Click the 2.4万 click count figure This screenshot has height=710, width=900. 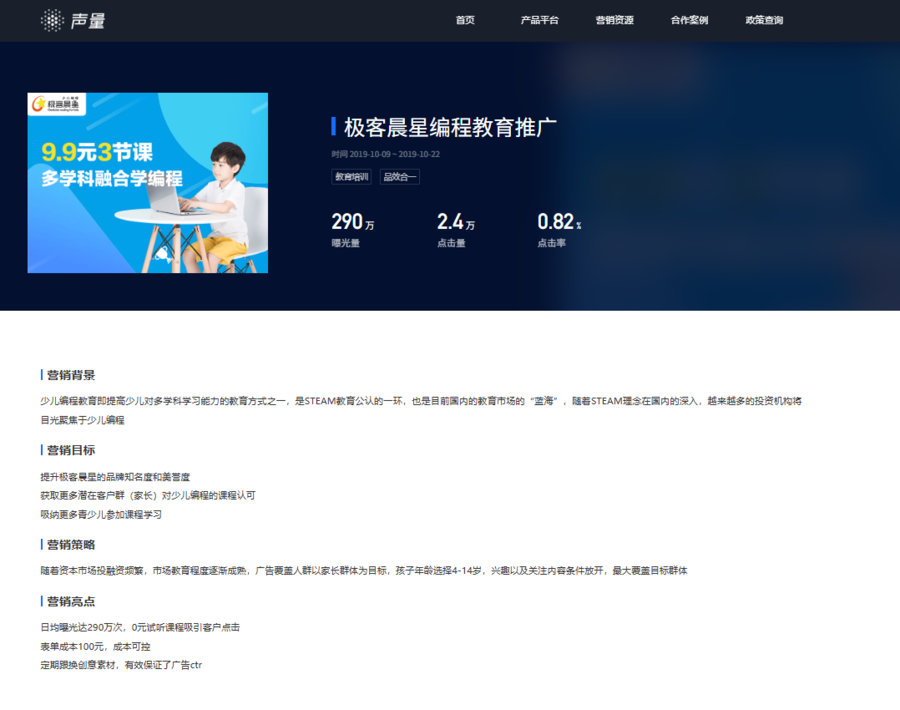point(456,222)
